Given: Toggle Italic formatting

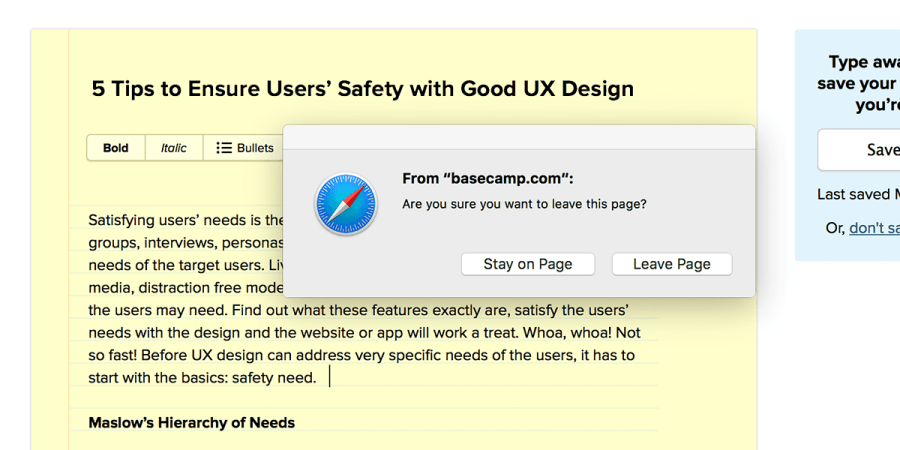Looking at the screenshot, I should click(174, 148).
